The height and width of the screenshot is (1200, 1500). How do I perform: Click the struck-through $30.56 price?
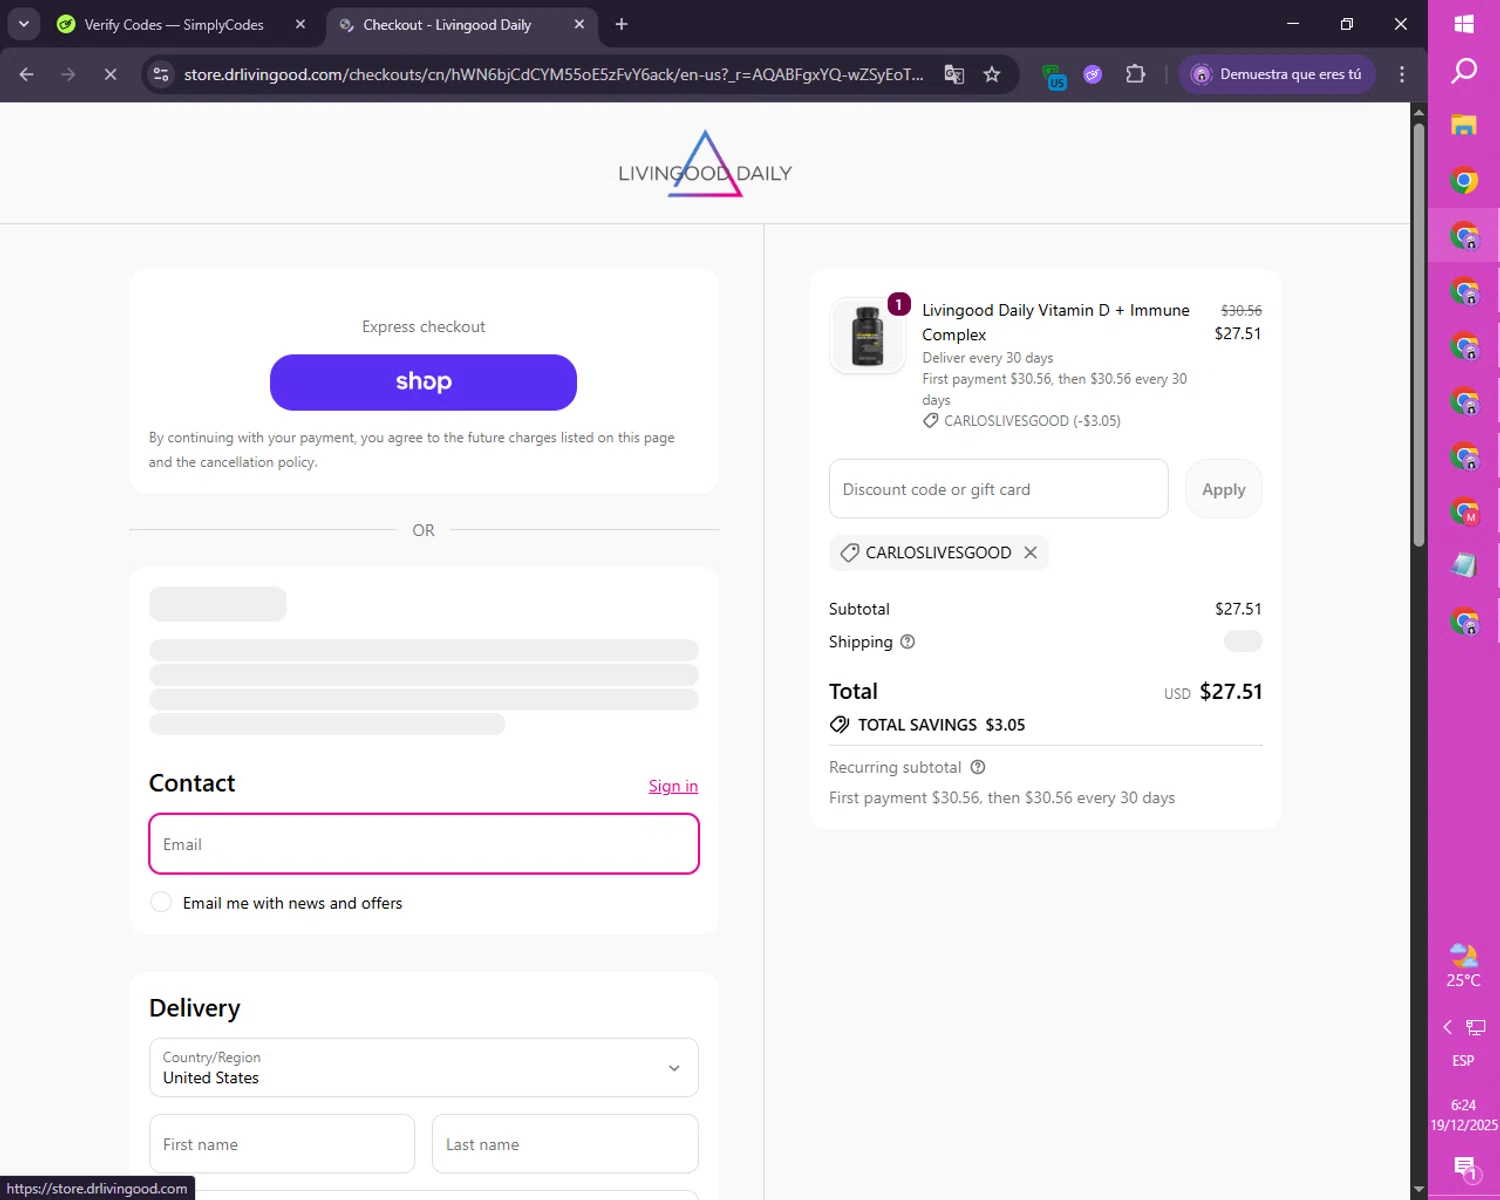[1241, 311]
